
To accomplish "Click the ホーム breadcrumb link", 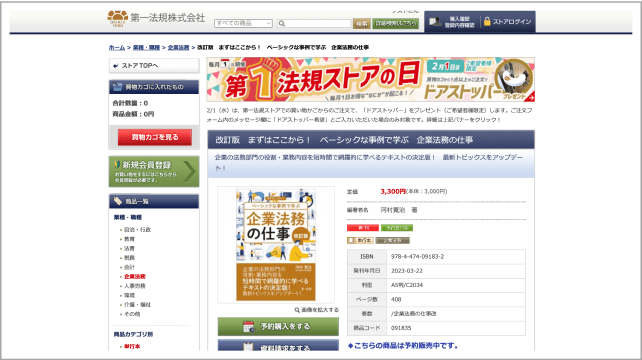I will [117, 48].
